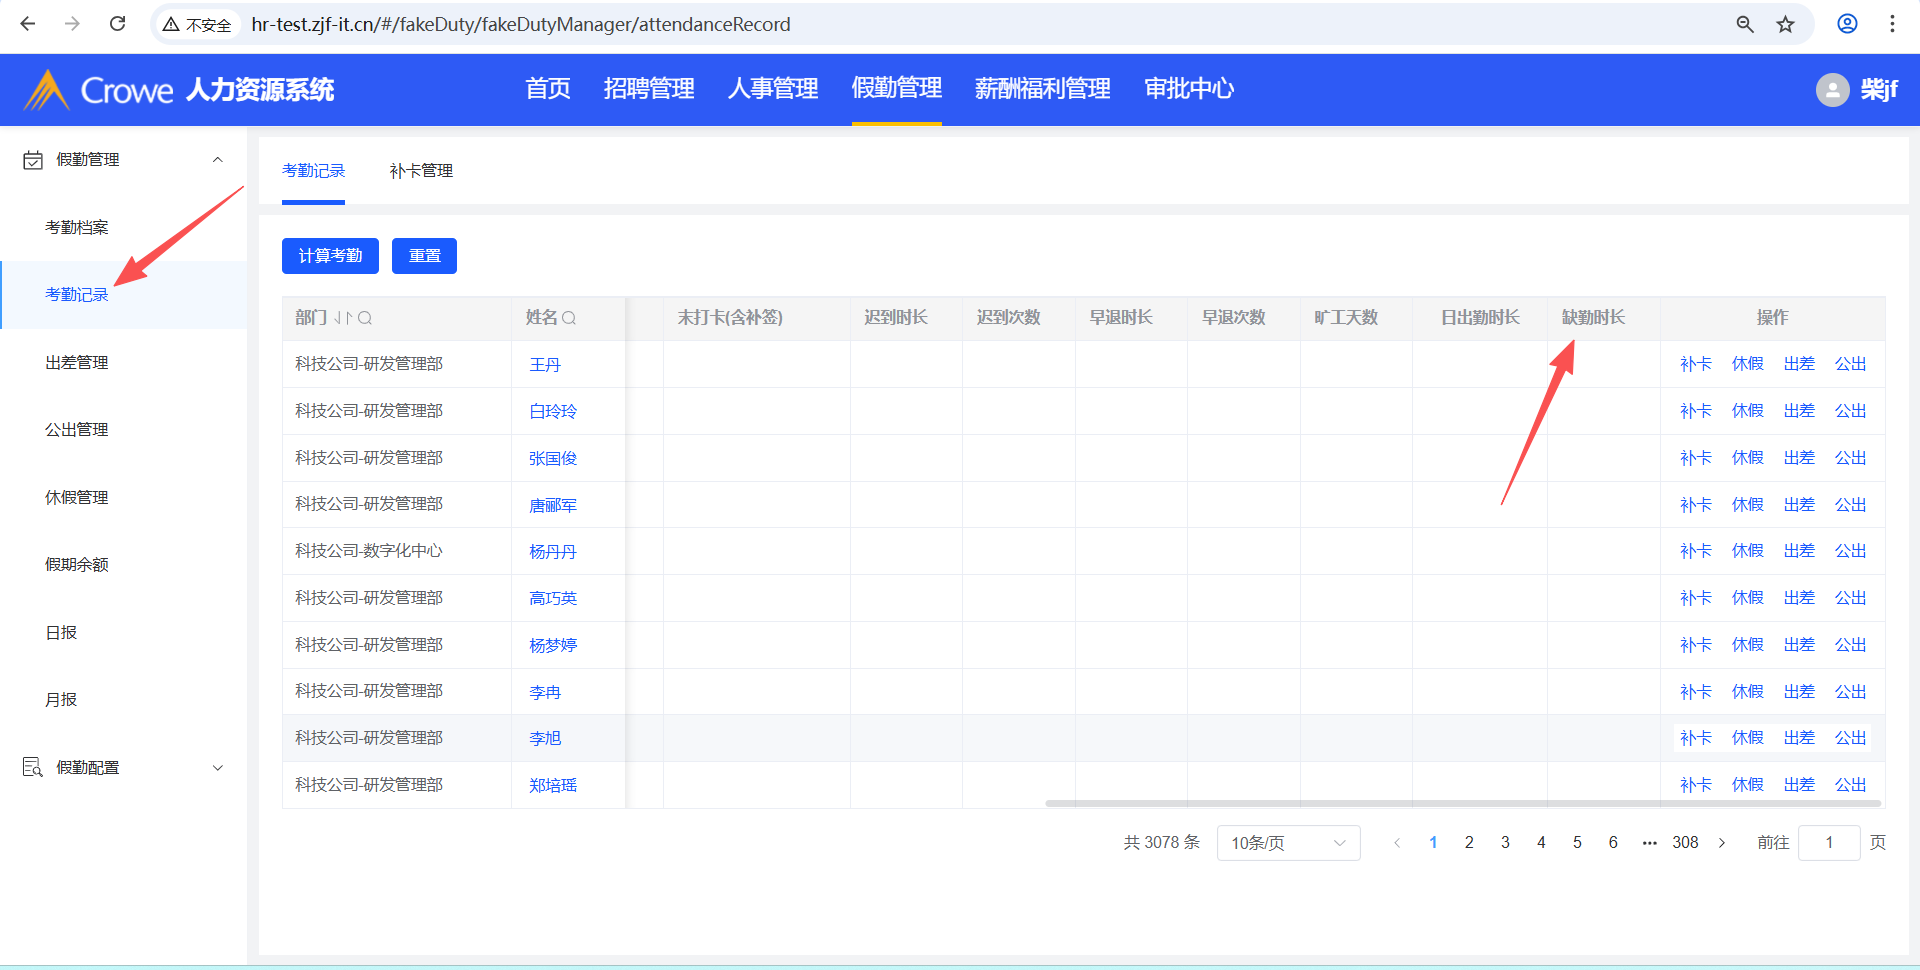Screen dimensions: 1920x970
Task: Click the search icon next to 部门 header
Action: (365, 318)
